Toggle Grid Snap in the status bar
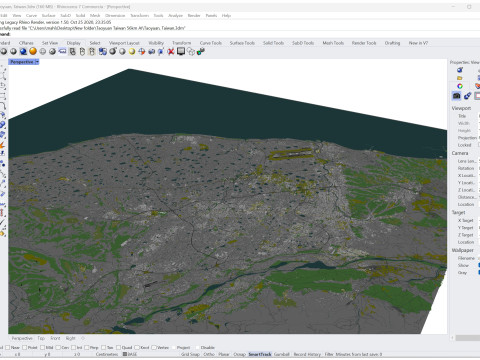Viewport: 480px width, 360px height. 190,354
